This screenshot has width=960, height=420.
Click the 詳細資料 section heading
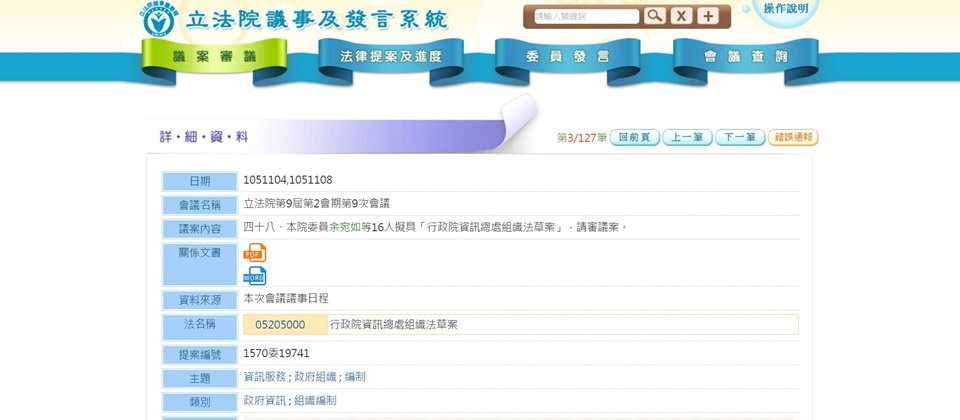click(204, 137)
